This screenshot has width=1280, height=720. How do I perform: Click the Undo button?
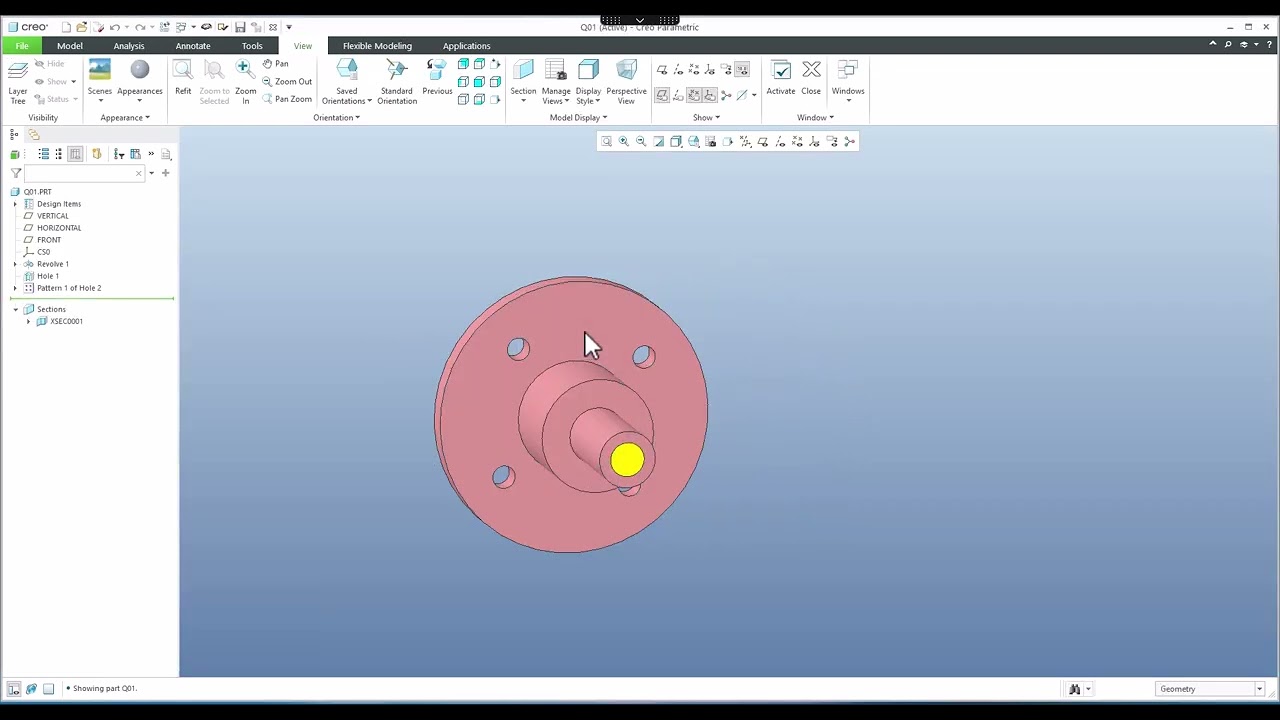point(114,27)
